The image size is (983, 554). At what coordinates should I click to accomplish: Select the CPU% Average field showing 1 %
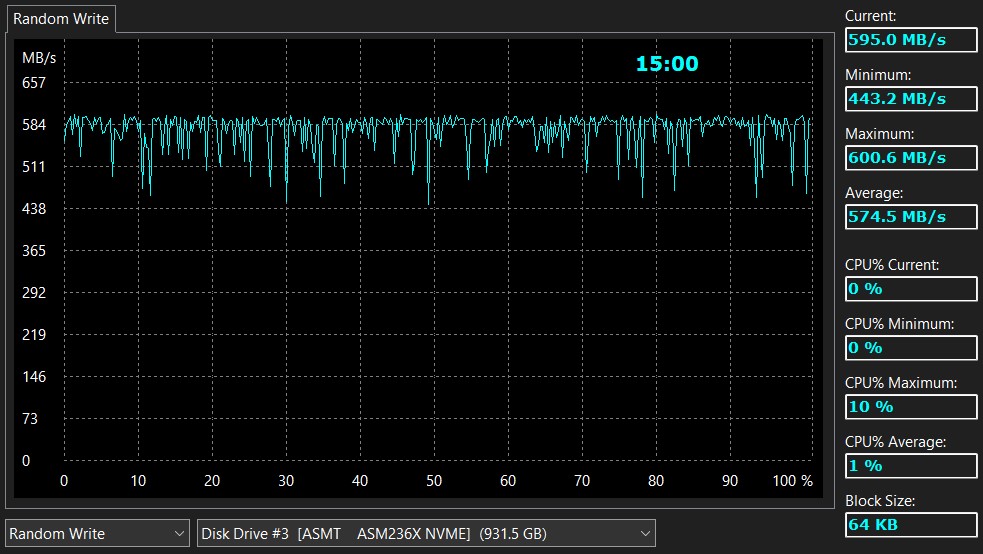pos(910,466)
